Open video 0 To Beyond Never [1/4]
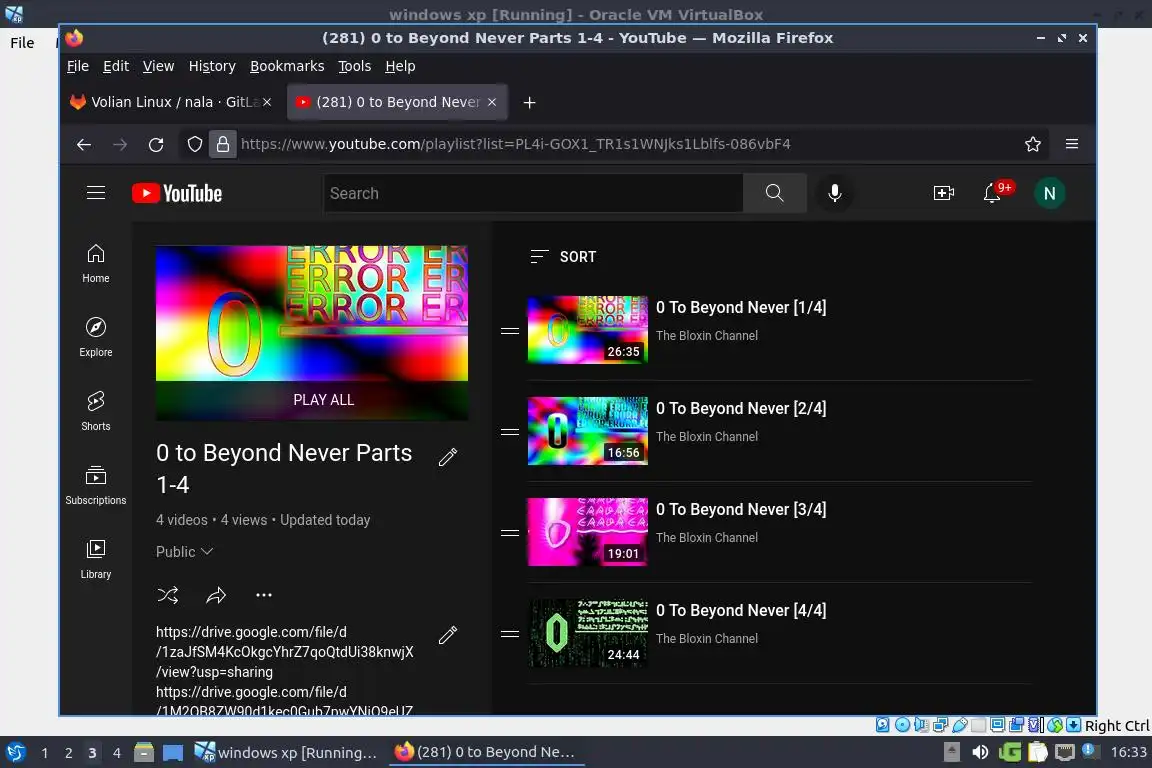The width and height of the screenshot is (1152, 768). [741, 307]
